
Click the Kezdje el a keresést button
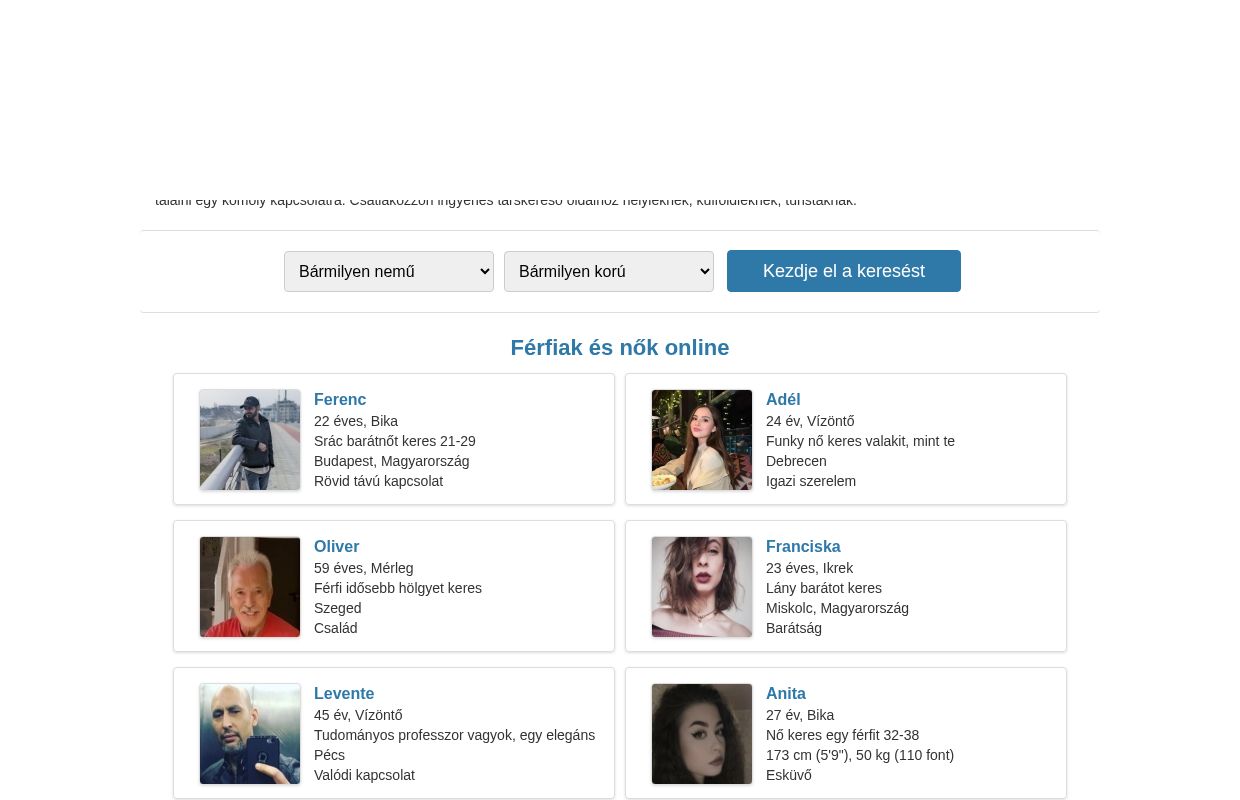pos(844,271)
